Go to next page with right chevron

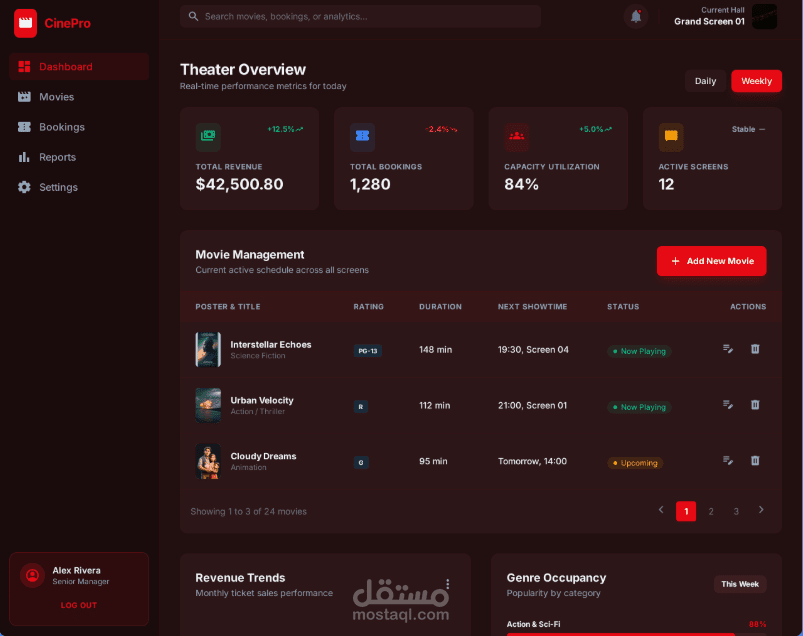click(761, 510)
